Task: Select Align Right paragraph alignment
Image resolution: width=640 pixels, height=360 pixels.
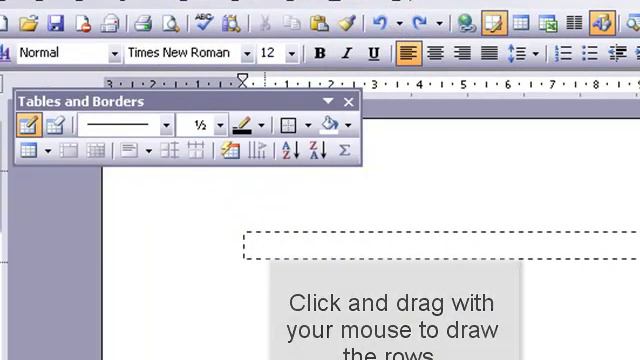Action: tap(462, 53)
